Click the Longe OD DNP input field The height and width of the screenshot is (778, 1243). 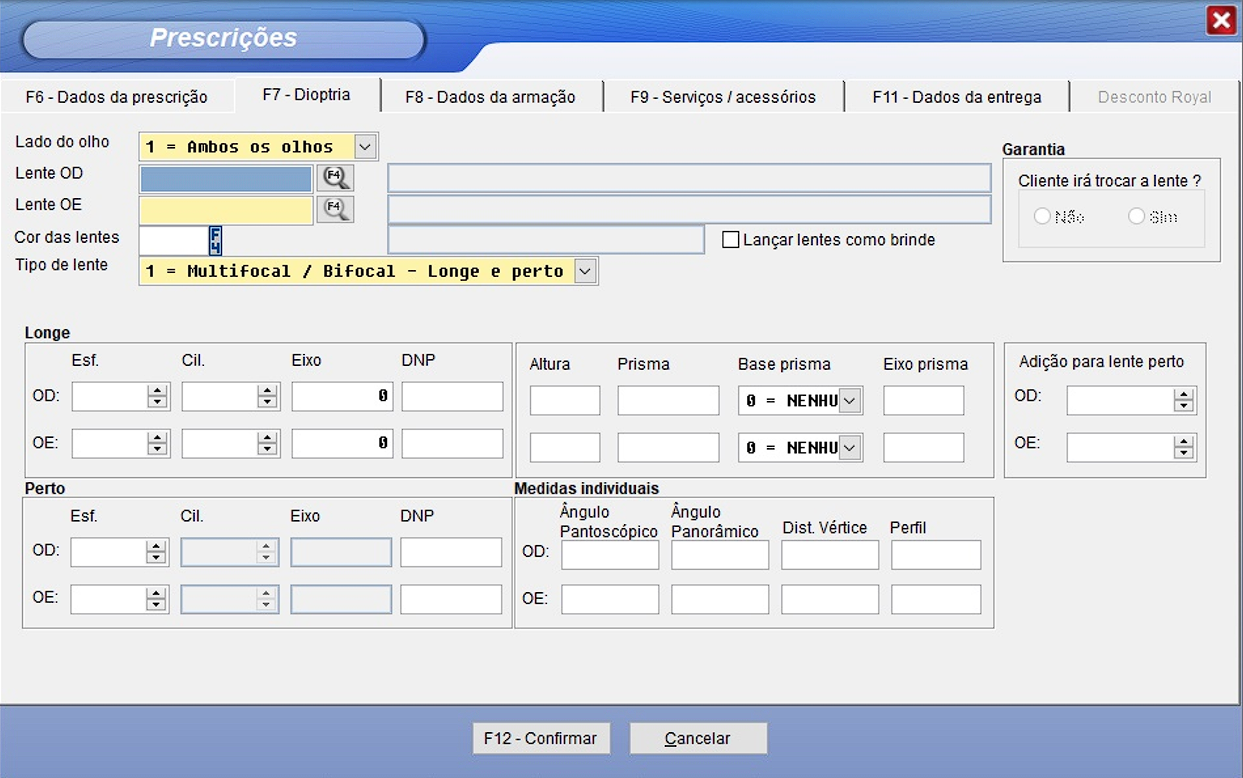point(452,396)
